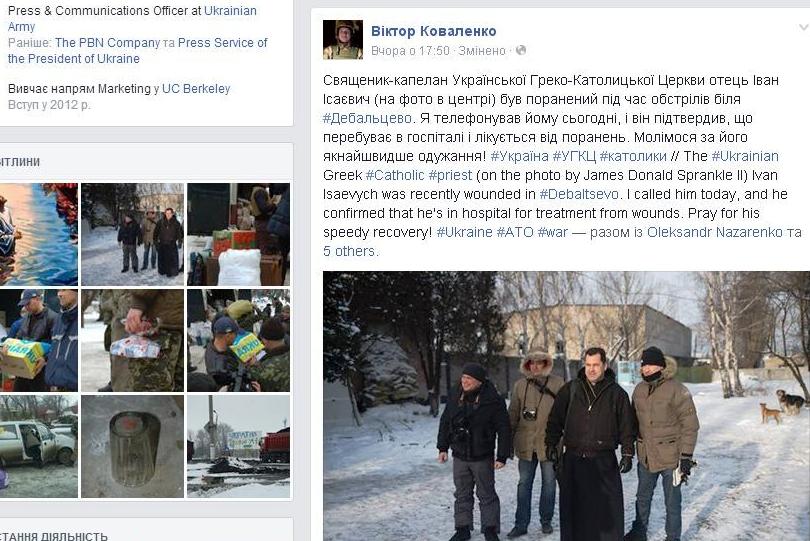Open Віктор Коваленко's profile picture
Screen dimensions: 810x541
342,40
